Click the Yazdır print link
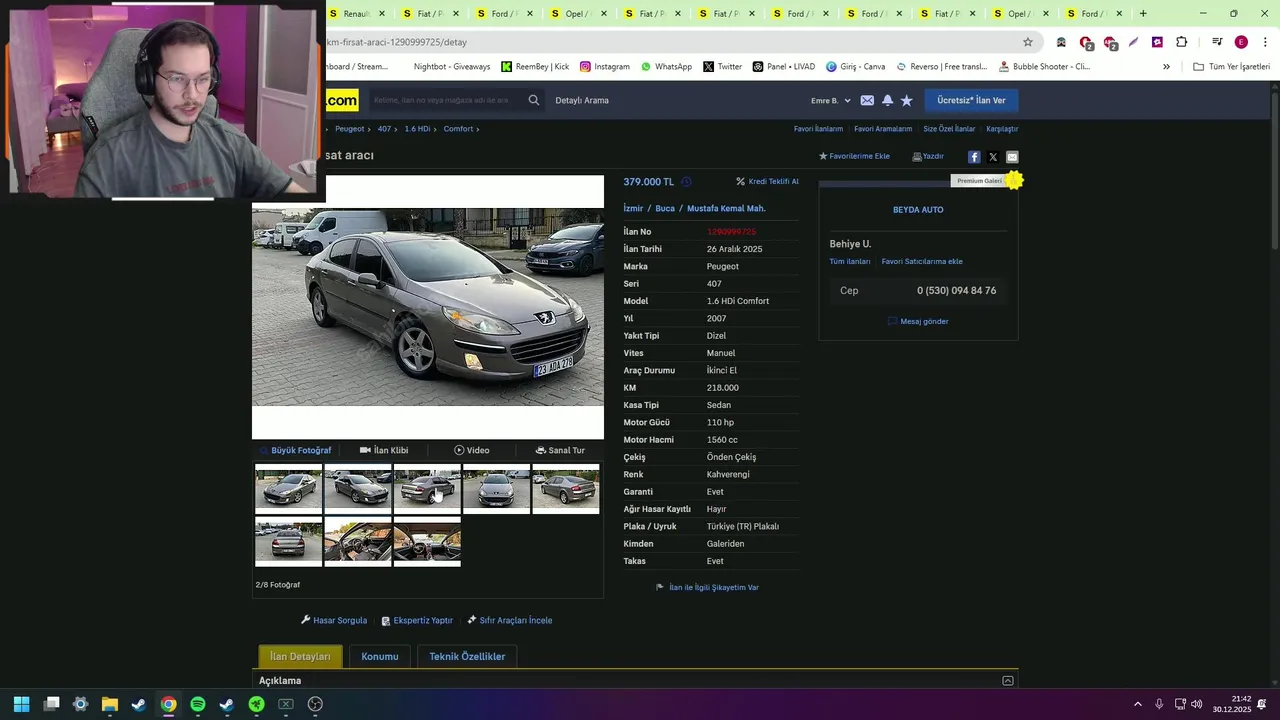 pyautogui.click(x=928, y=156)
